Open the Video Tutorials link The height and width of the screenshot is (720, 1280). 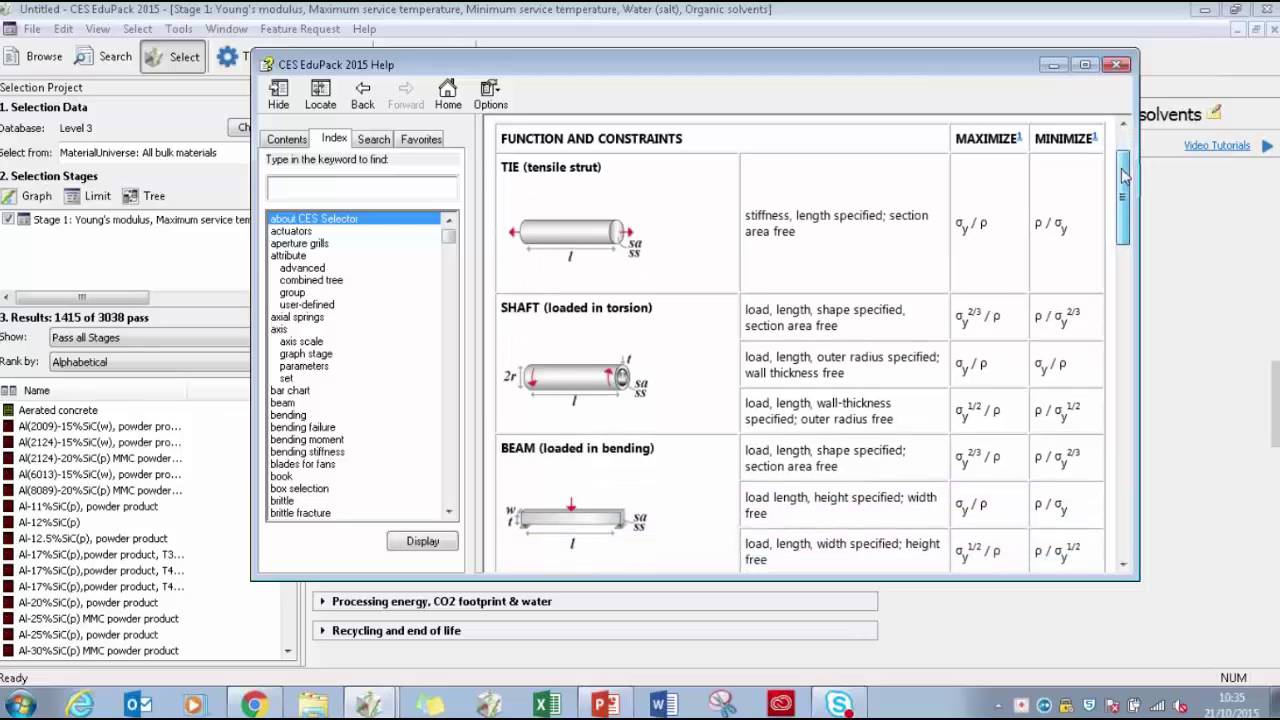point(1217,146)
